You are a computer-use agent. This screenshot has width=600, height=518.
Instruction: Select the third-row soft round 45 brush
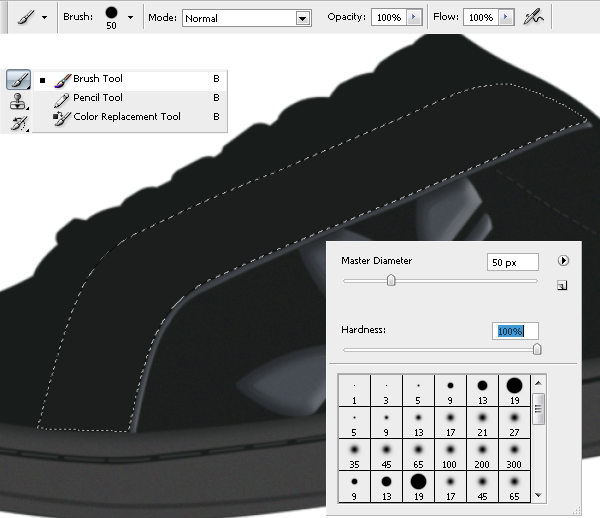click(386, 455)
